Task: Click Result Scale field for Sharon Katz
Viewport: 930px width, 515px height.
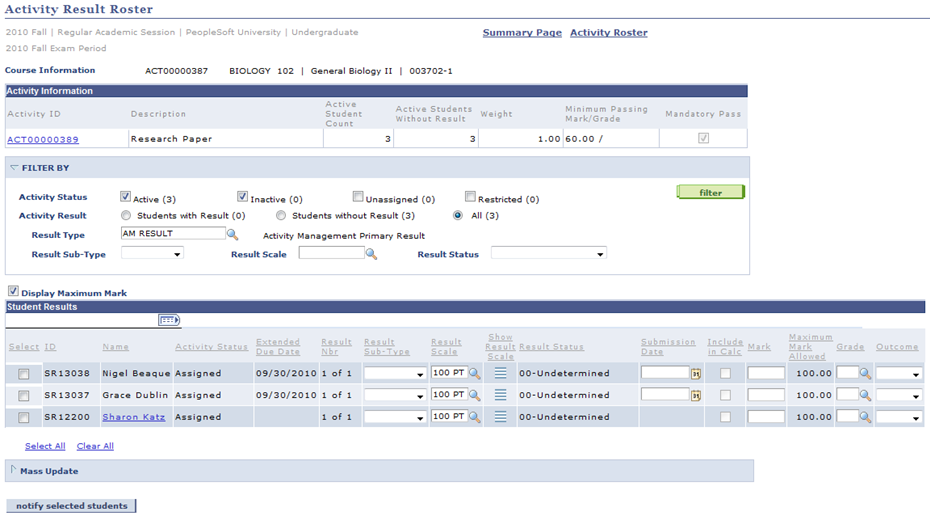Action: tap(450, 417)
